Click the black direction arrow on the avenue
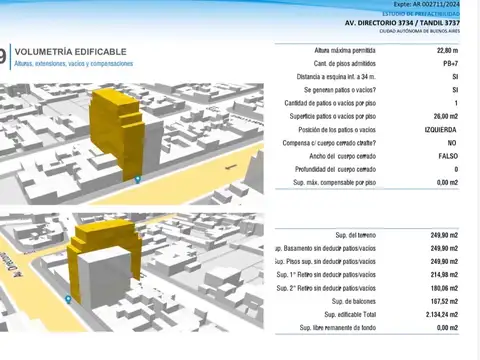This screenshot has width=480, height=360. point(231,166)
